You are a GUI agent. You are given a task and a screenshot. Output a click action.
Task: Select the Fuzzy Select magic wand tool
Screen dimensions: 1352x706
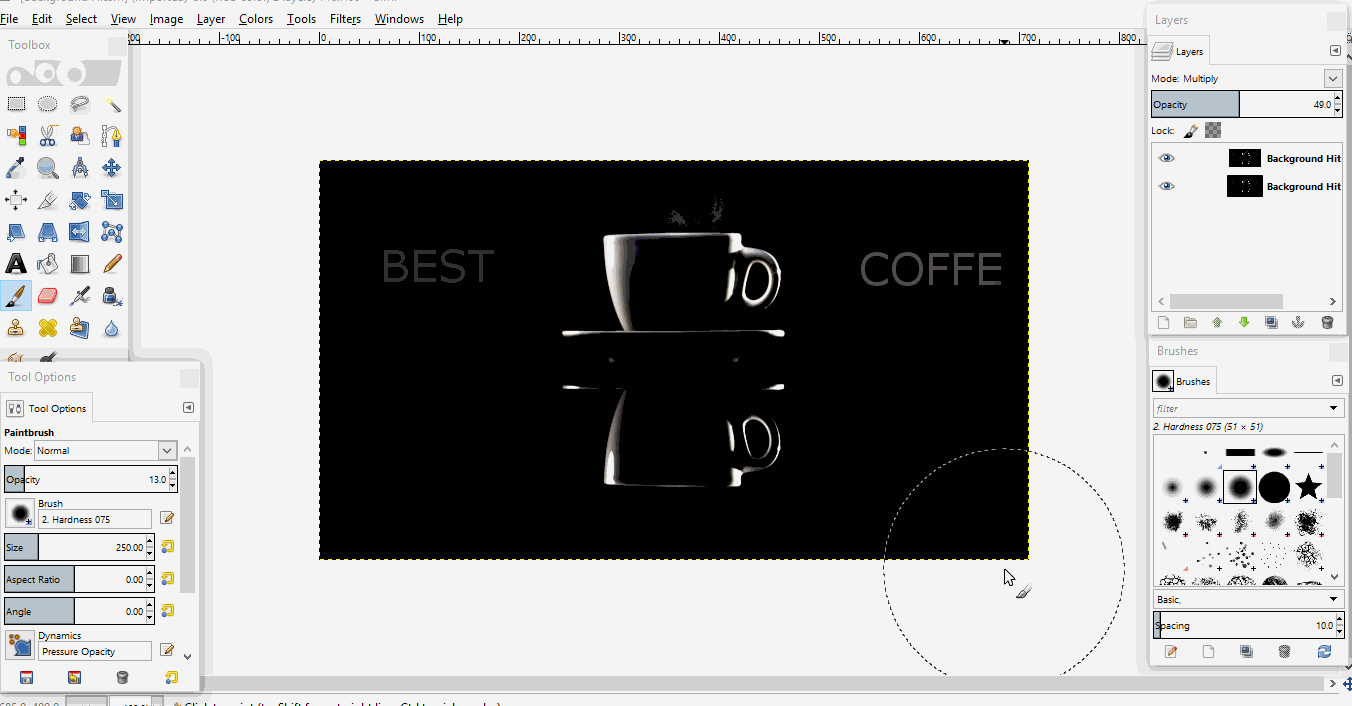tap(112, 104)
